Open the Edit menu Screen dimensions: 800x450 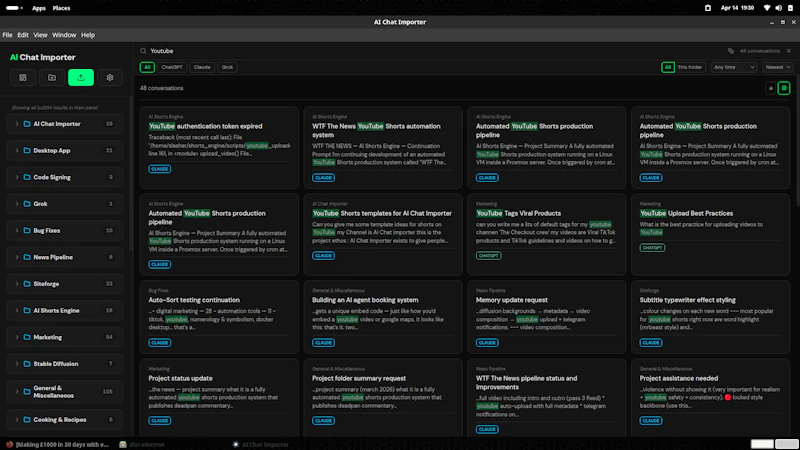23,35
